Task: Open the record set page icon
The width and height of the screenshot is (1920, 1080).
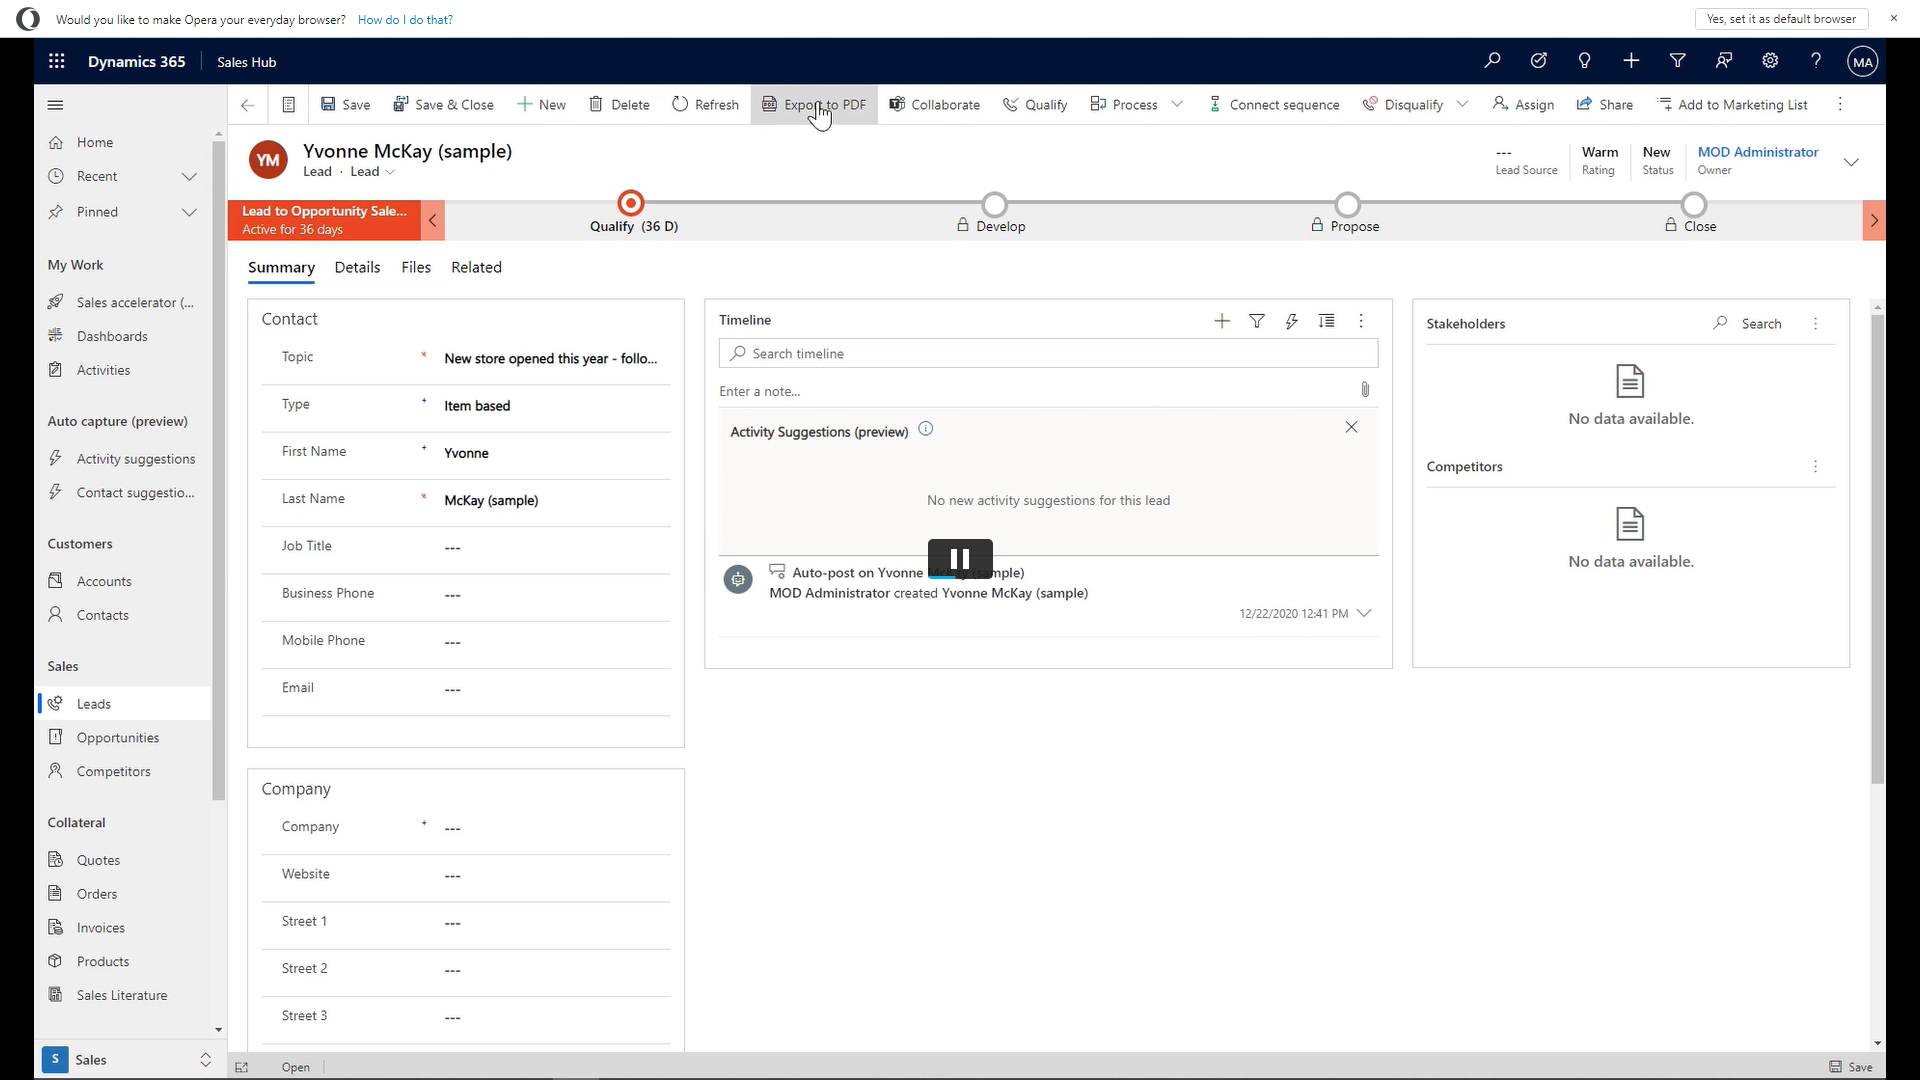Action: [x=288, y=105]
